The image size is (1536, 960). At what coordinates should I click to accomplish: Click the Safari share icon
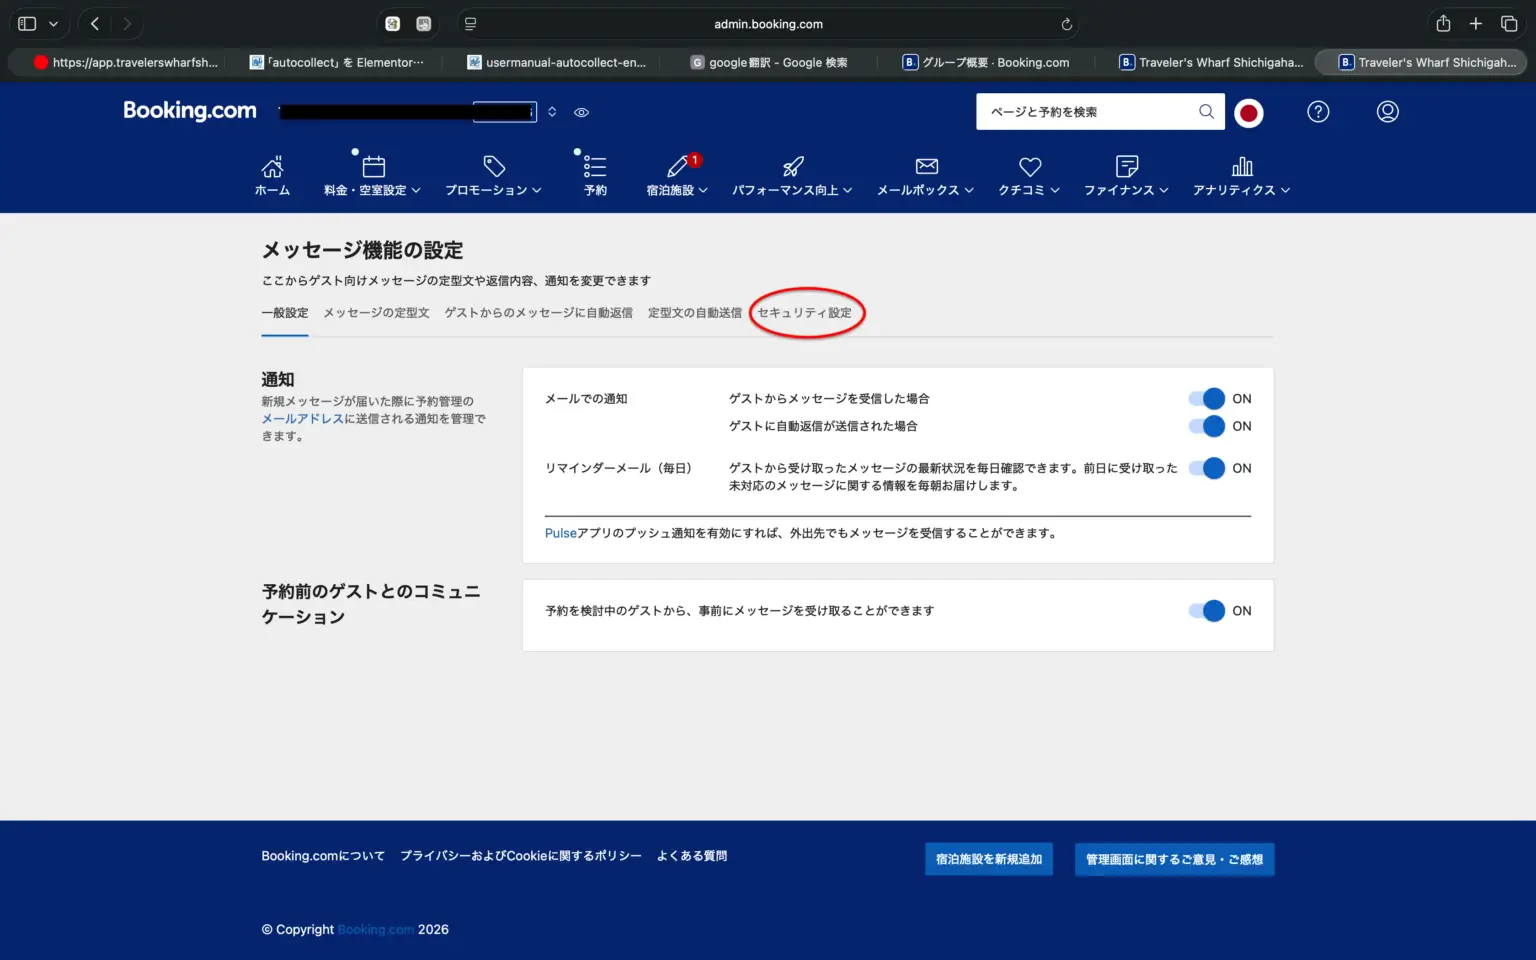pyautogui.click(x=1442, y=24)
